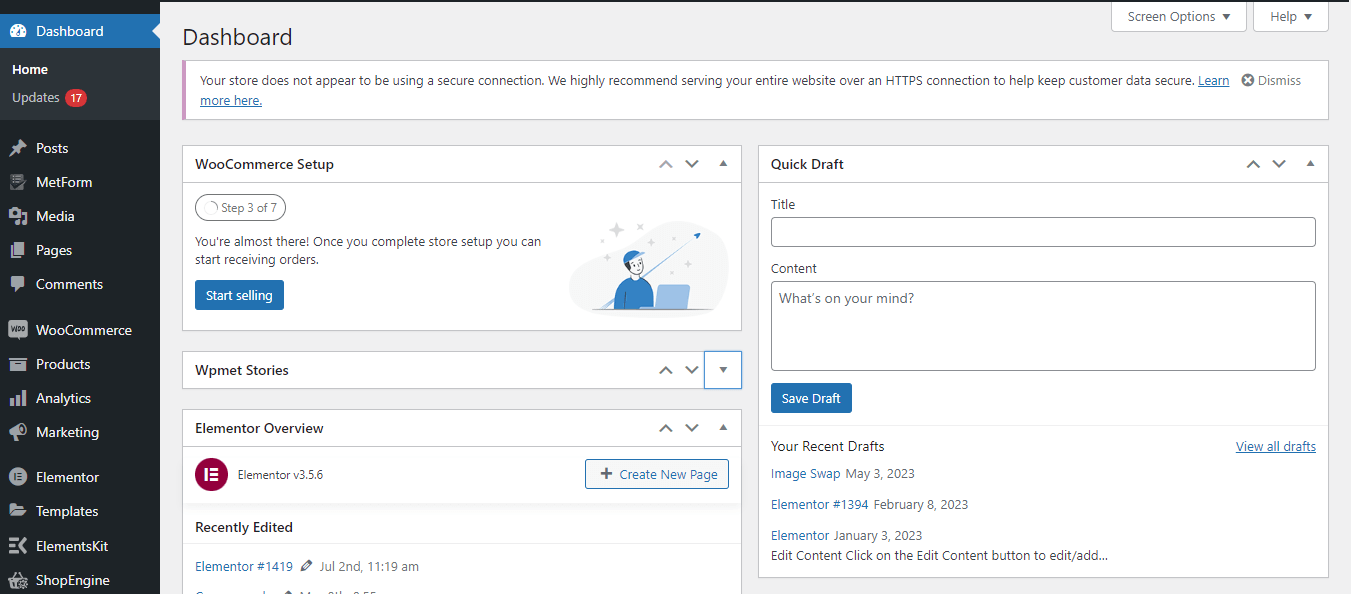Move WooCommerce Setup widget up

[666, 164]
